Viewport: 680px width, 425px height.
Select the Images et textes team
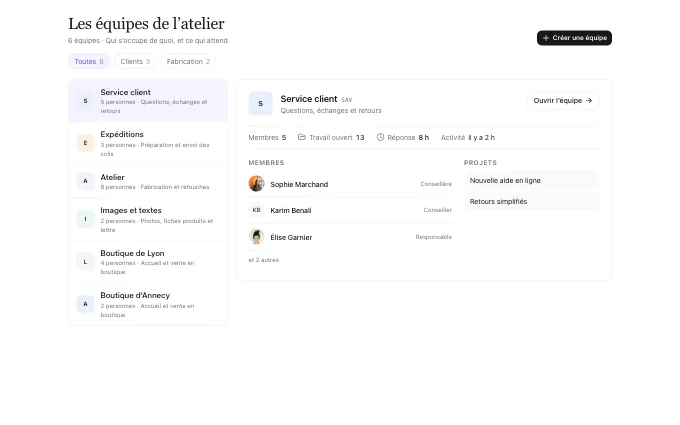tap(148, 219)
